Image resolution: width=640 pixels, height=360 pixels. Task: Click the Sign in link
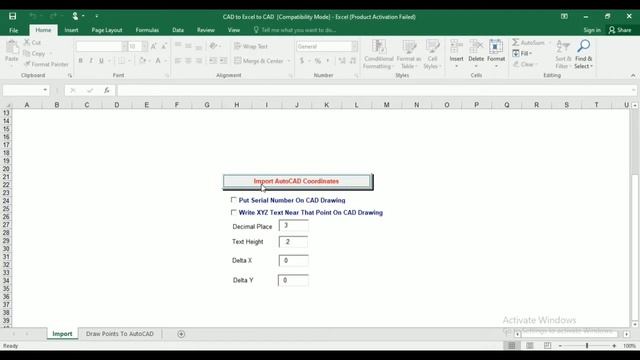click(x=592, y=30)
